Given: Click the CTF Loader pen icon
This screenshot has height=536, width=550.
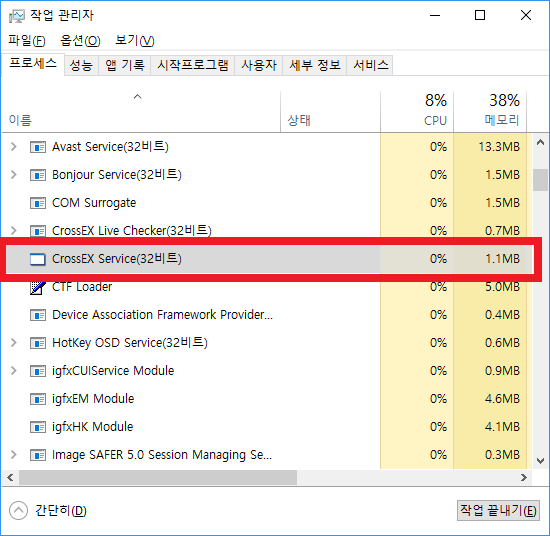Looking at the screenshot, I should [38, 288].
